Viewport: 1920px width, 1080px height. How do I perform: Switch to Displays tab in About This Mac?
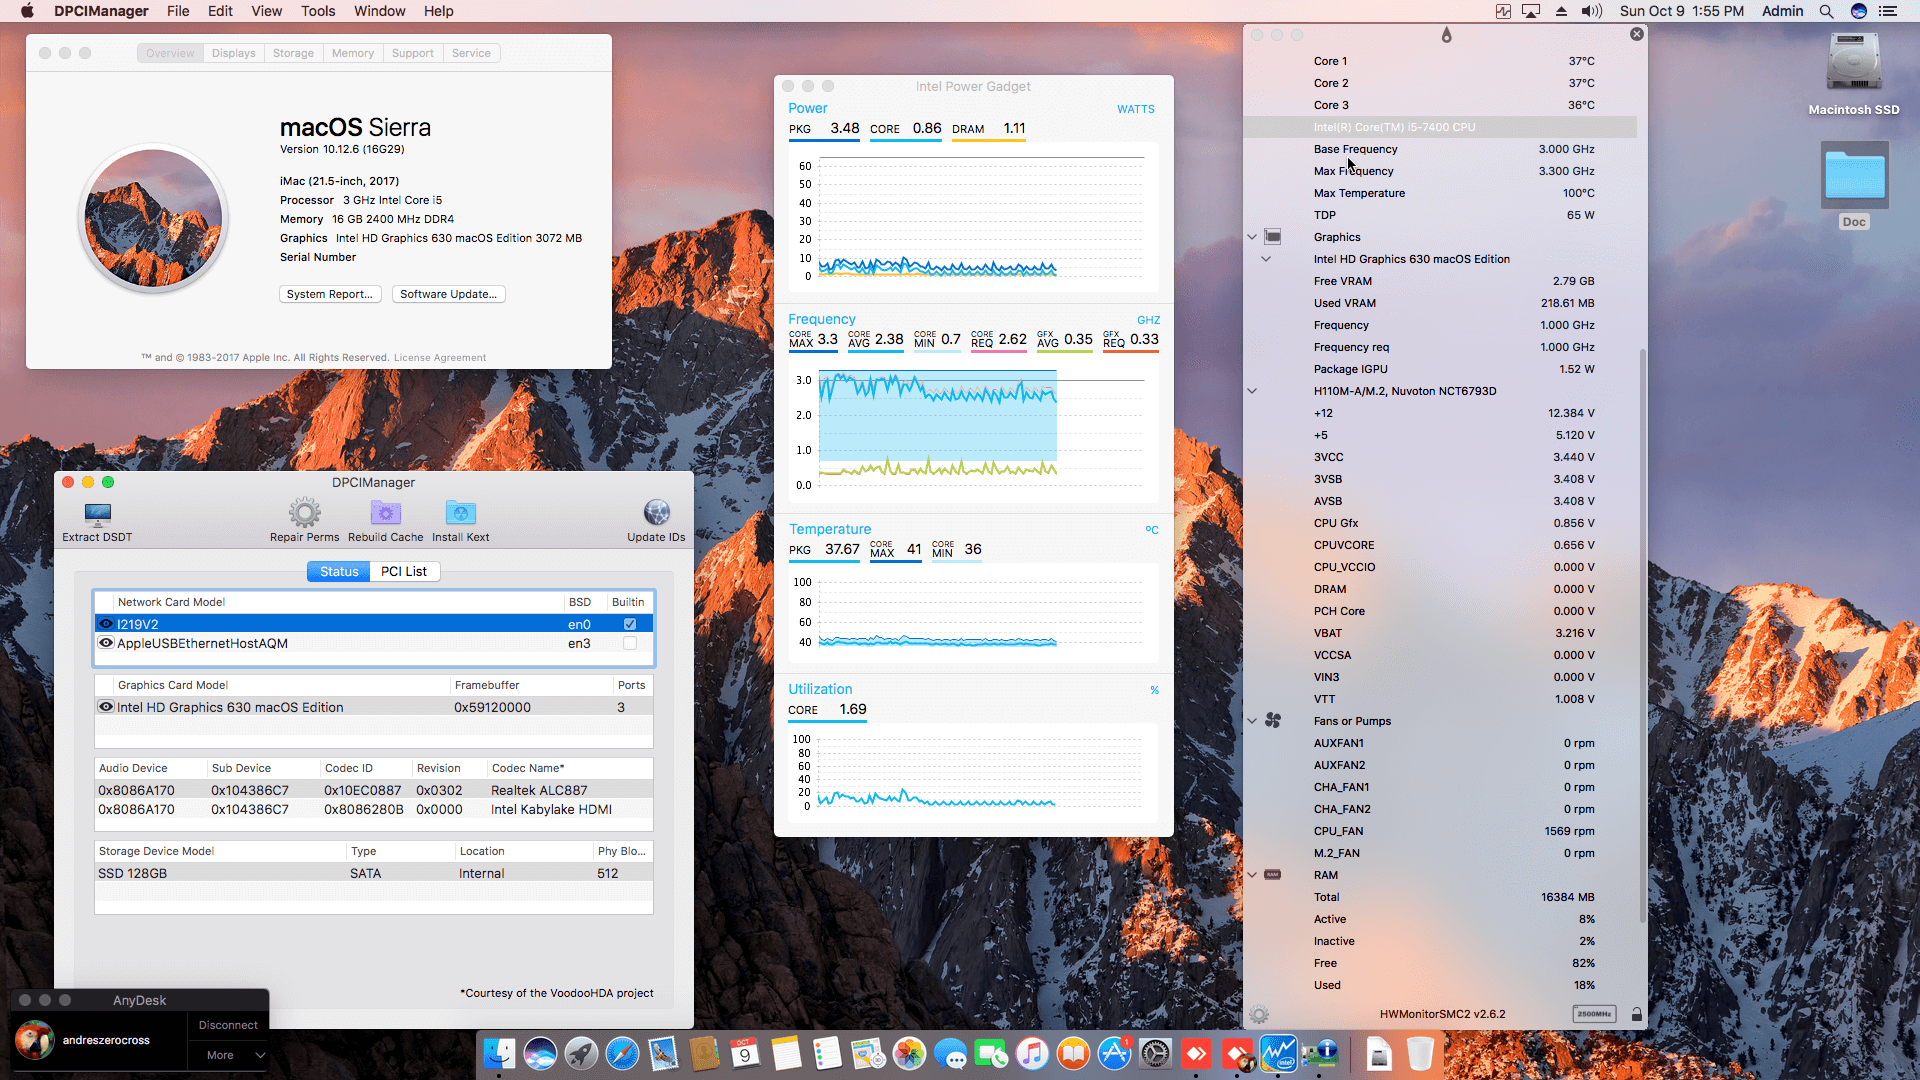tap(233, 53)
